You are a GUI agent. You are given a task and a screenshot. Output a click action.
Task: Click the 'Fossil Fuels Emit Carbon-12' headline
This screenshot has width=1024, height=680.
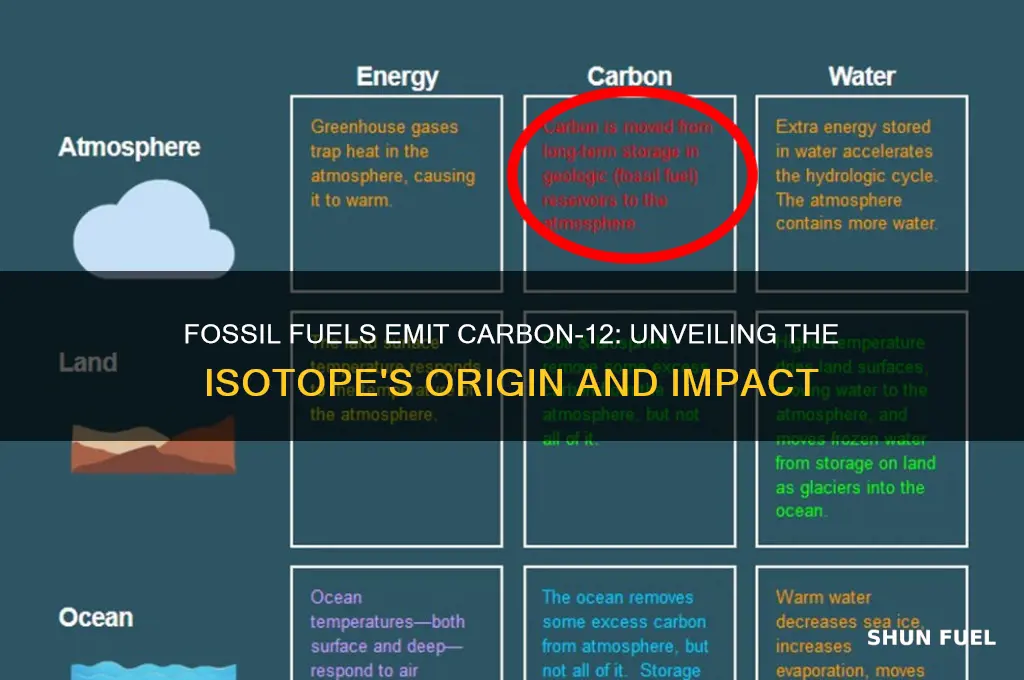point(511,334)
